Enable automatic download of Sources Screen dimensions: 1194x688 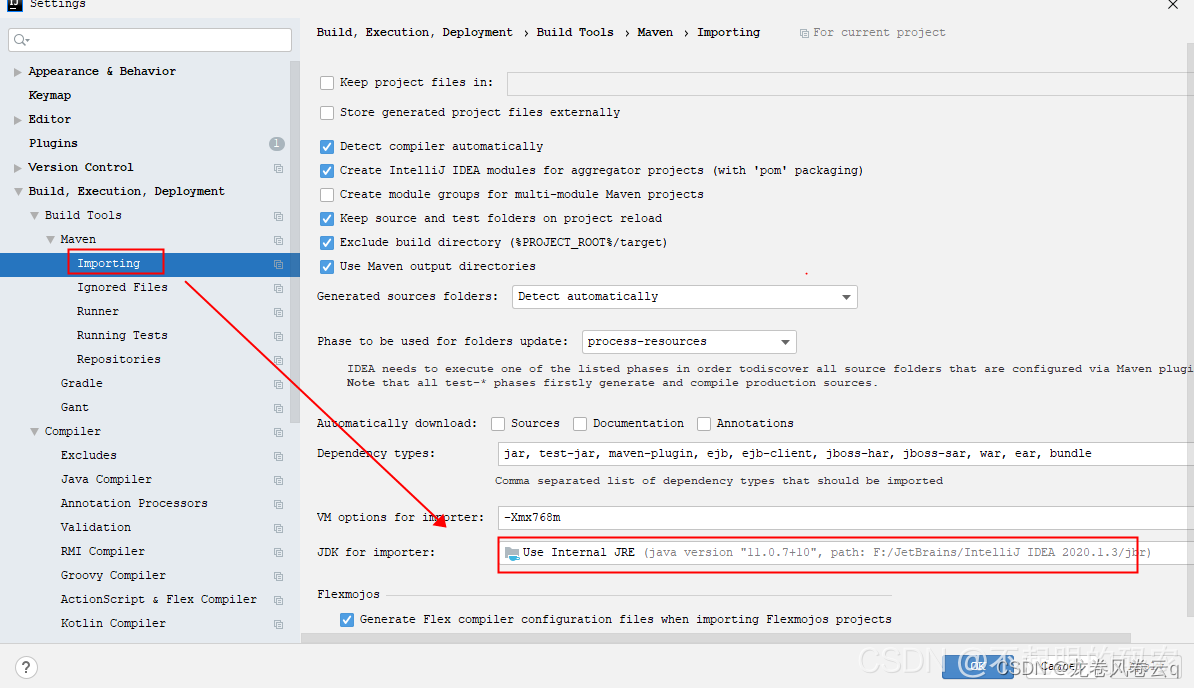coord(498,424)
